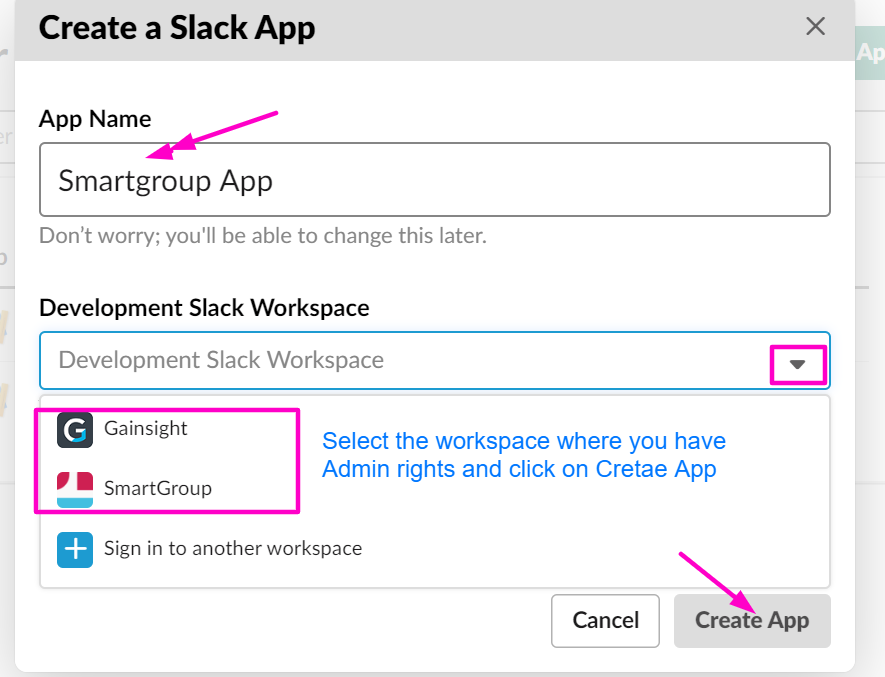Open the workspace list with the caret arrow
This screenshot has width=885, height=677.
(x=797, y=364)
